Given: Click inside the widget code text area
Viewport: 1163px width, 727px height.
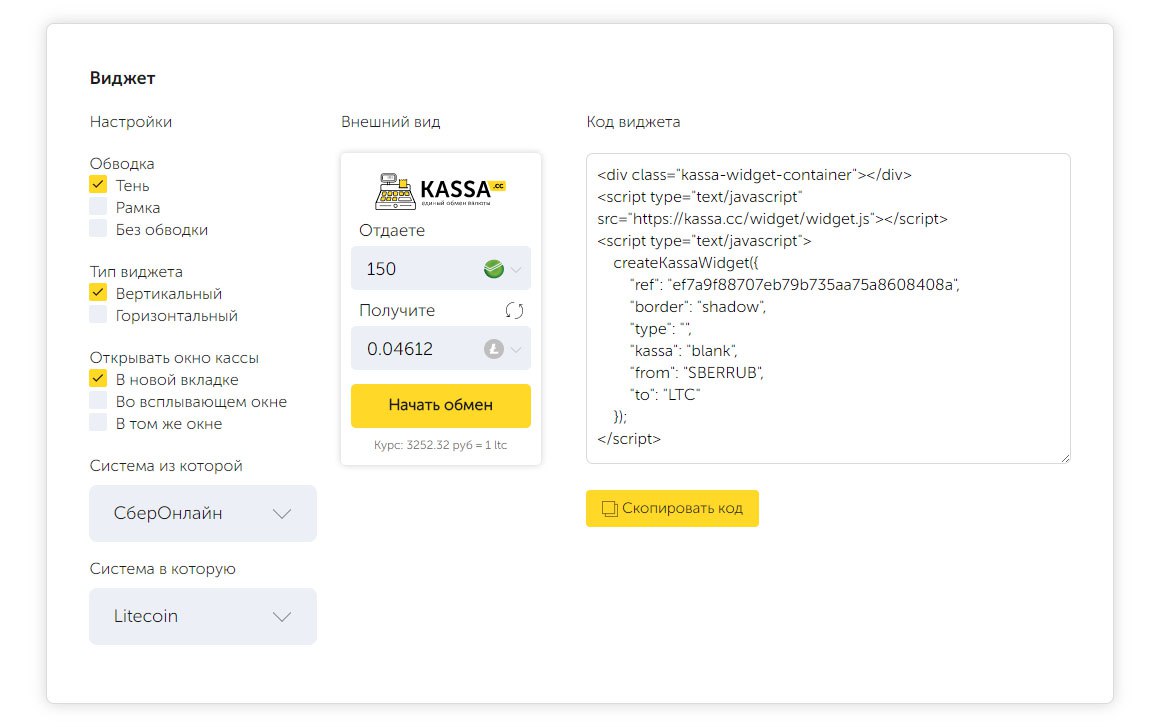Looking at the screenshot, I should [x=828, y=309].
